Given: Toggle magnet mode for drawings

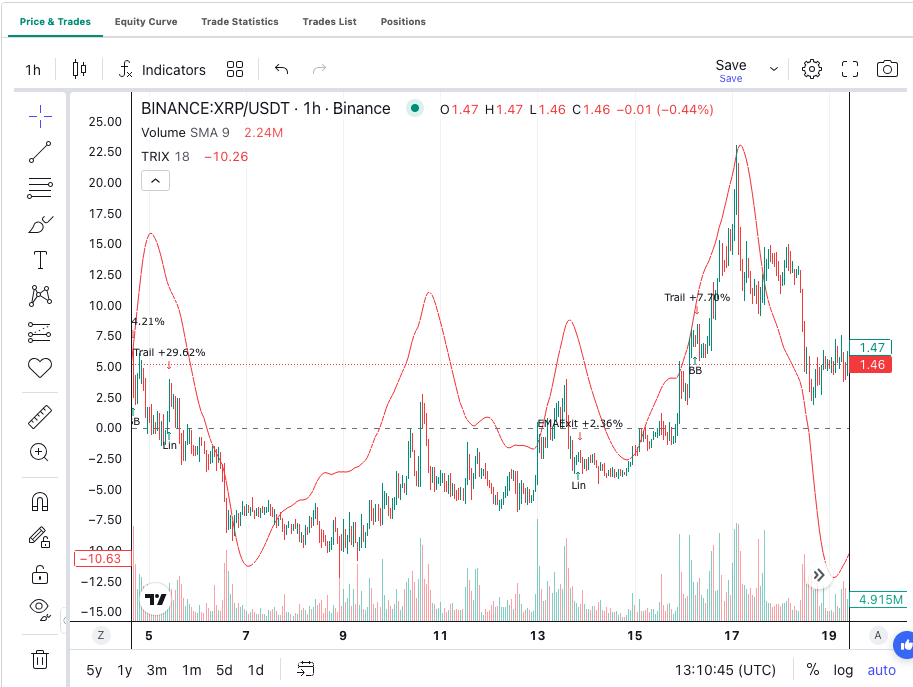Looking at the screenshot, I should click(40, 501).
